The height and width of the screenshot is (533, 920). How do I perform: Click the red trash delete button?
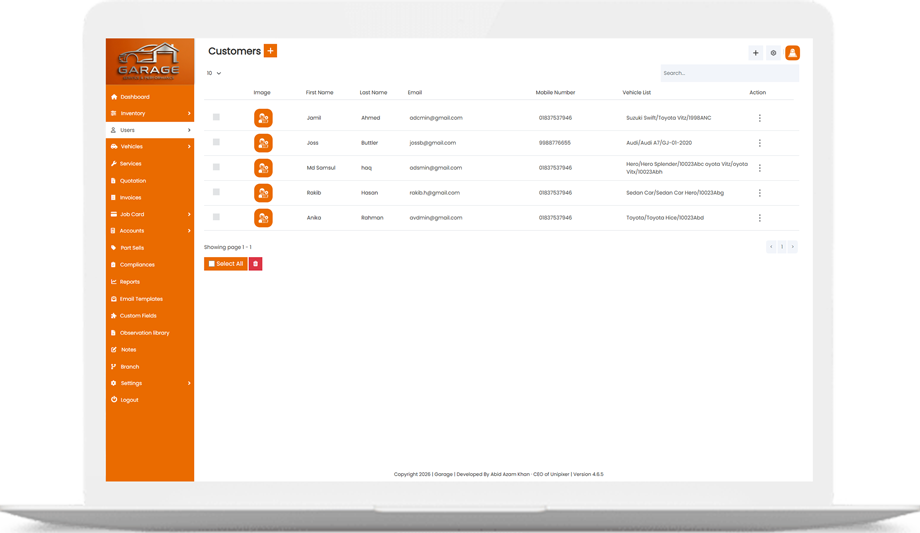pyautogui.click(x=255, y=264)
